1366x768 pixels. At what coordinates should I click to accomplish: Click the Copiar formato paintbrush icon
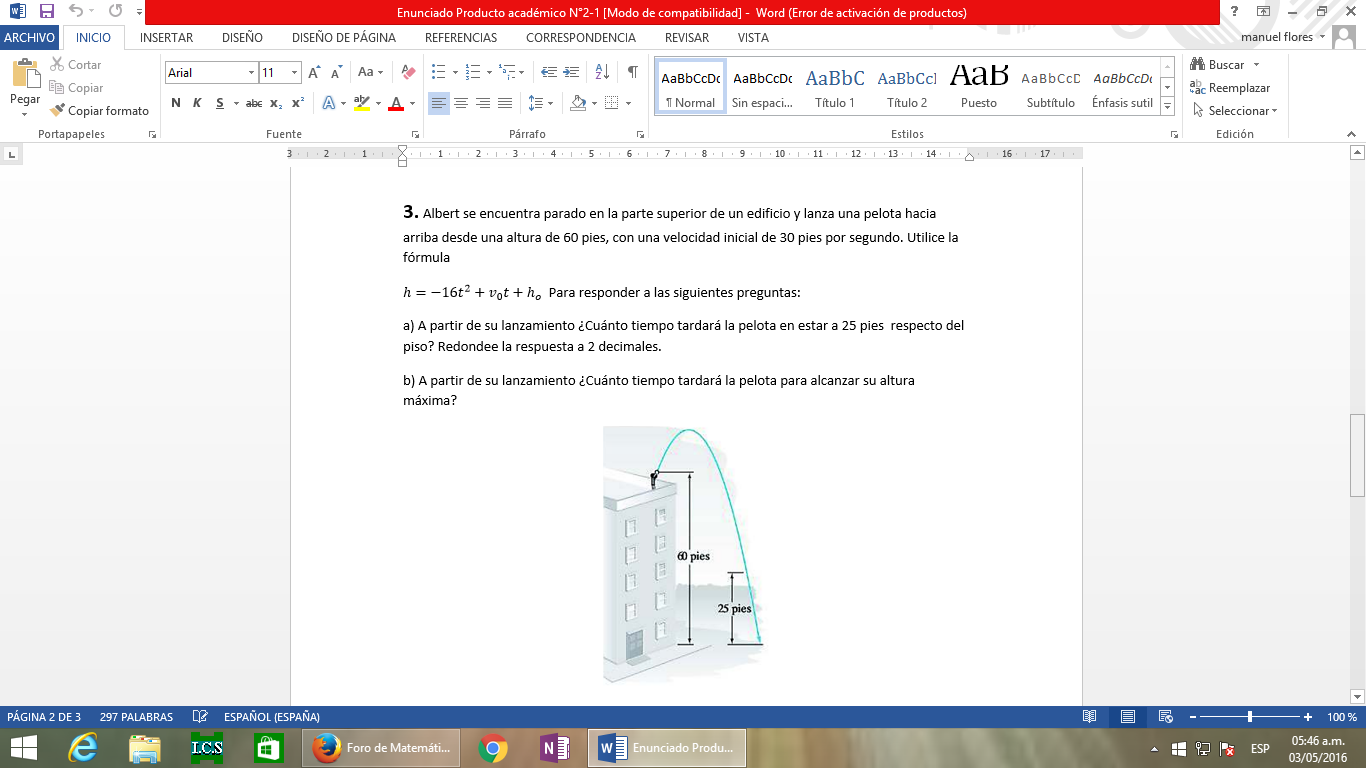point(57,111)
